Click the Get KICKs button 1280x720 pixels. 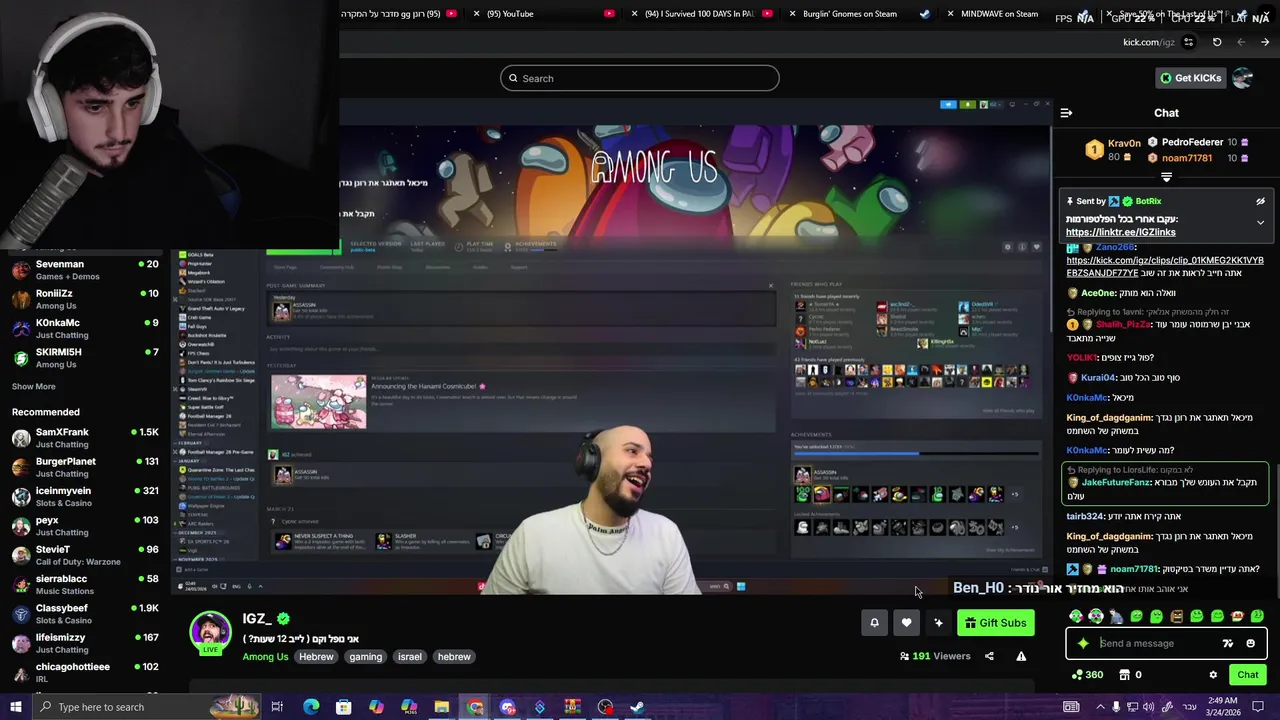tap(1190, 78)
